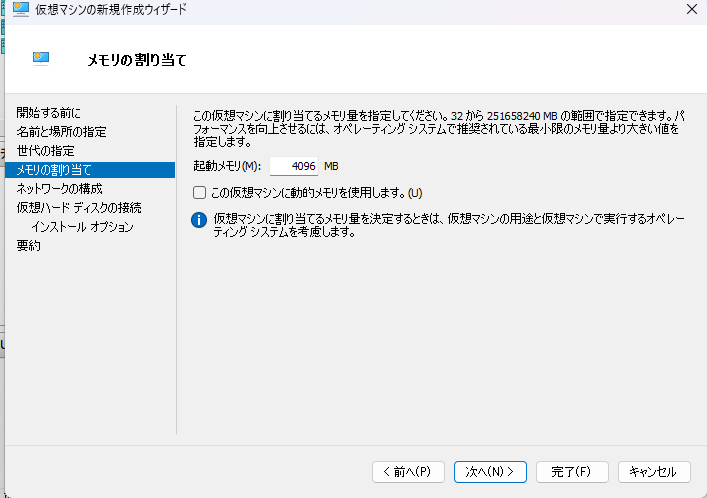Screen dimensions: 707x498
Task: Open the 世代の指定 step
Action: tap(45, 150)
